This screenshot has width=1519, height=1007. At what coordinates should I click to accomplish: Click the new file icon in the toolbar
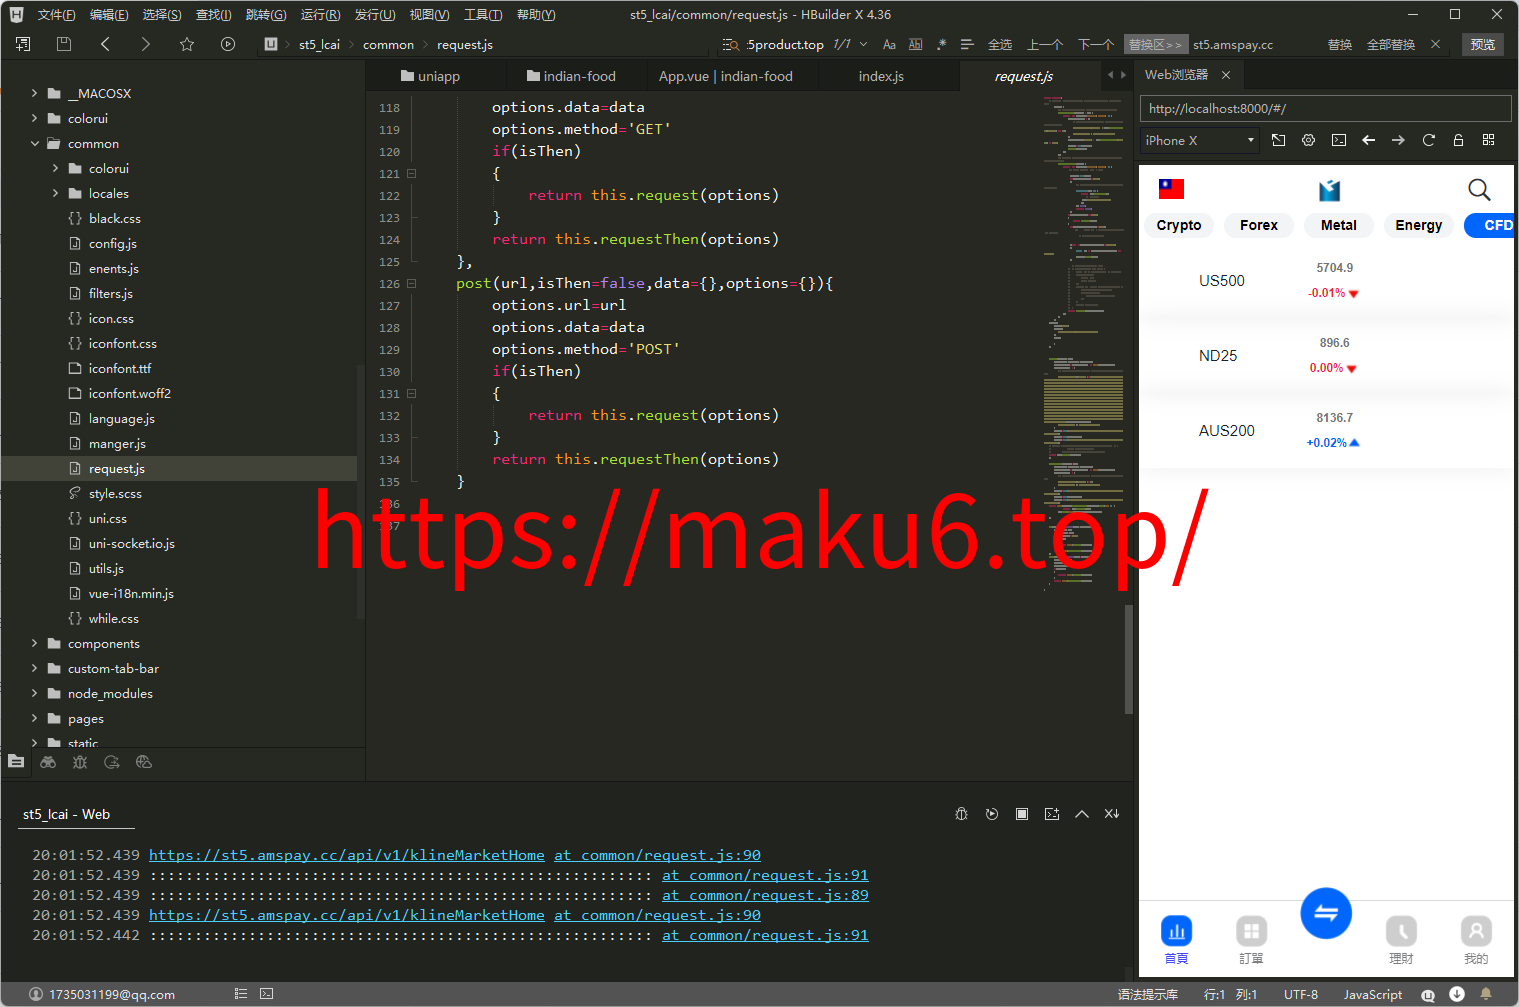coord(23,44)
